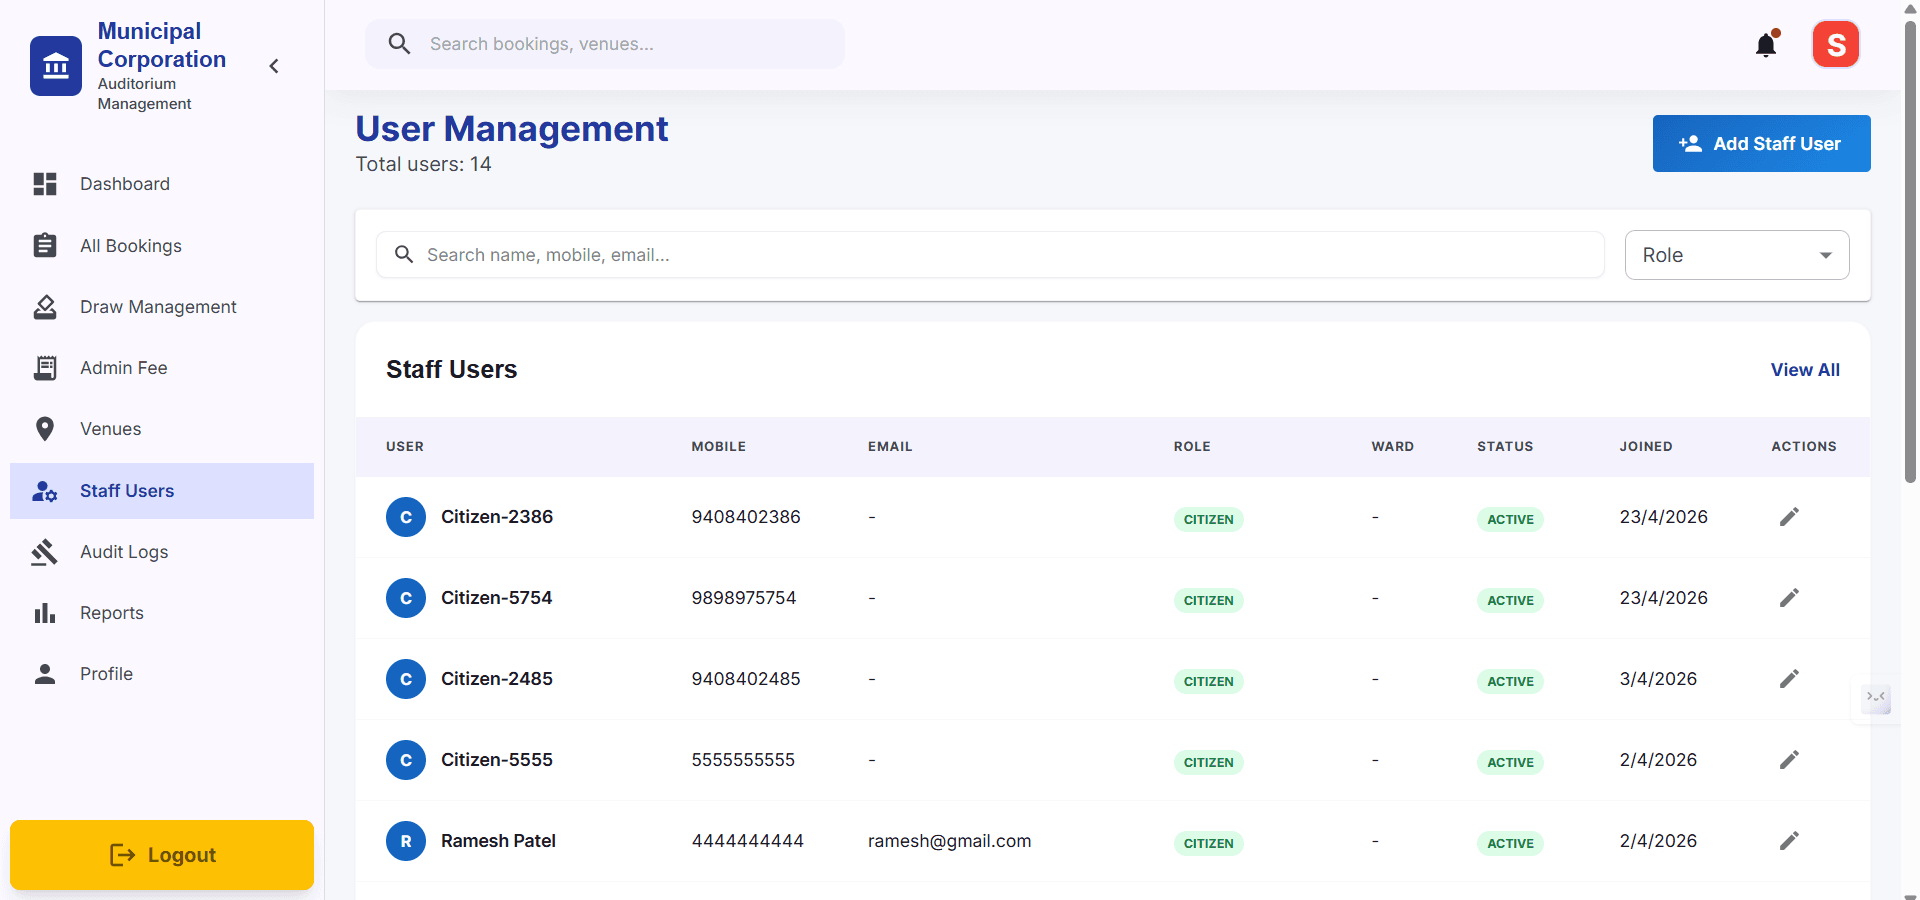Click the MOBILE column header

[719, 447]
